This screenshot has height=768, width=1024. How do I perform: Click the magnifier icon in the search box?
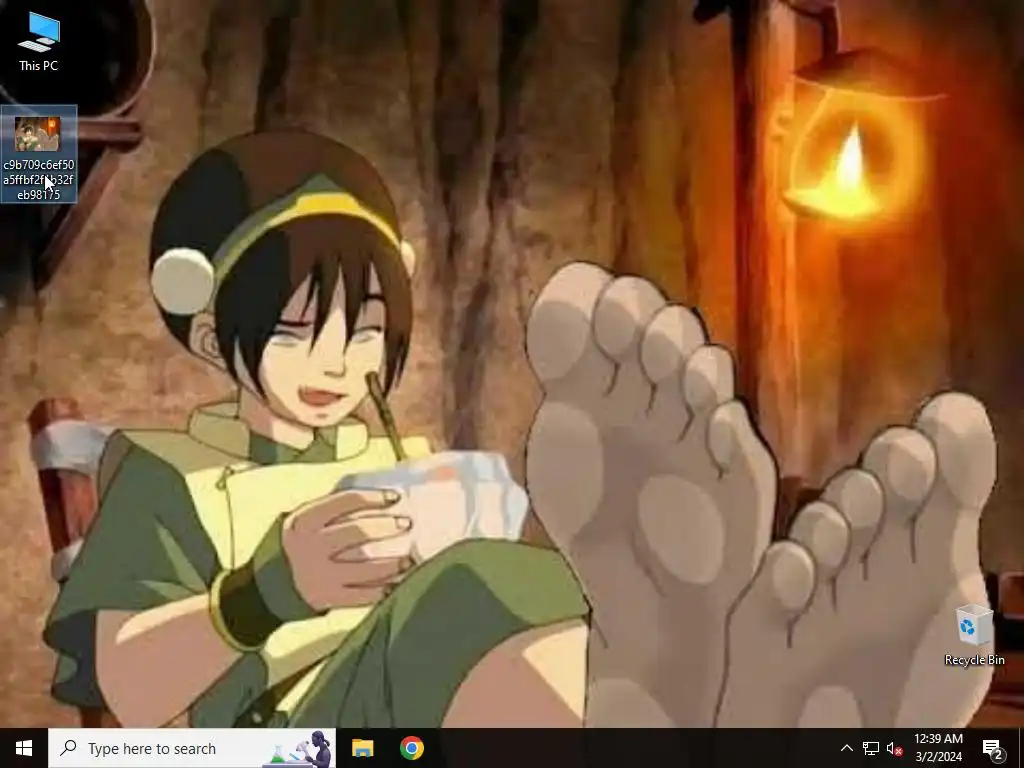pyautogui.click(x=68, y=748)
